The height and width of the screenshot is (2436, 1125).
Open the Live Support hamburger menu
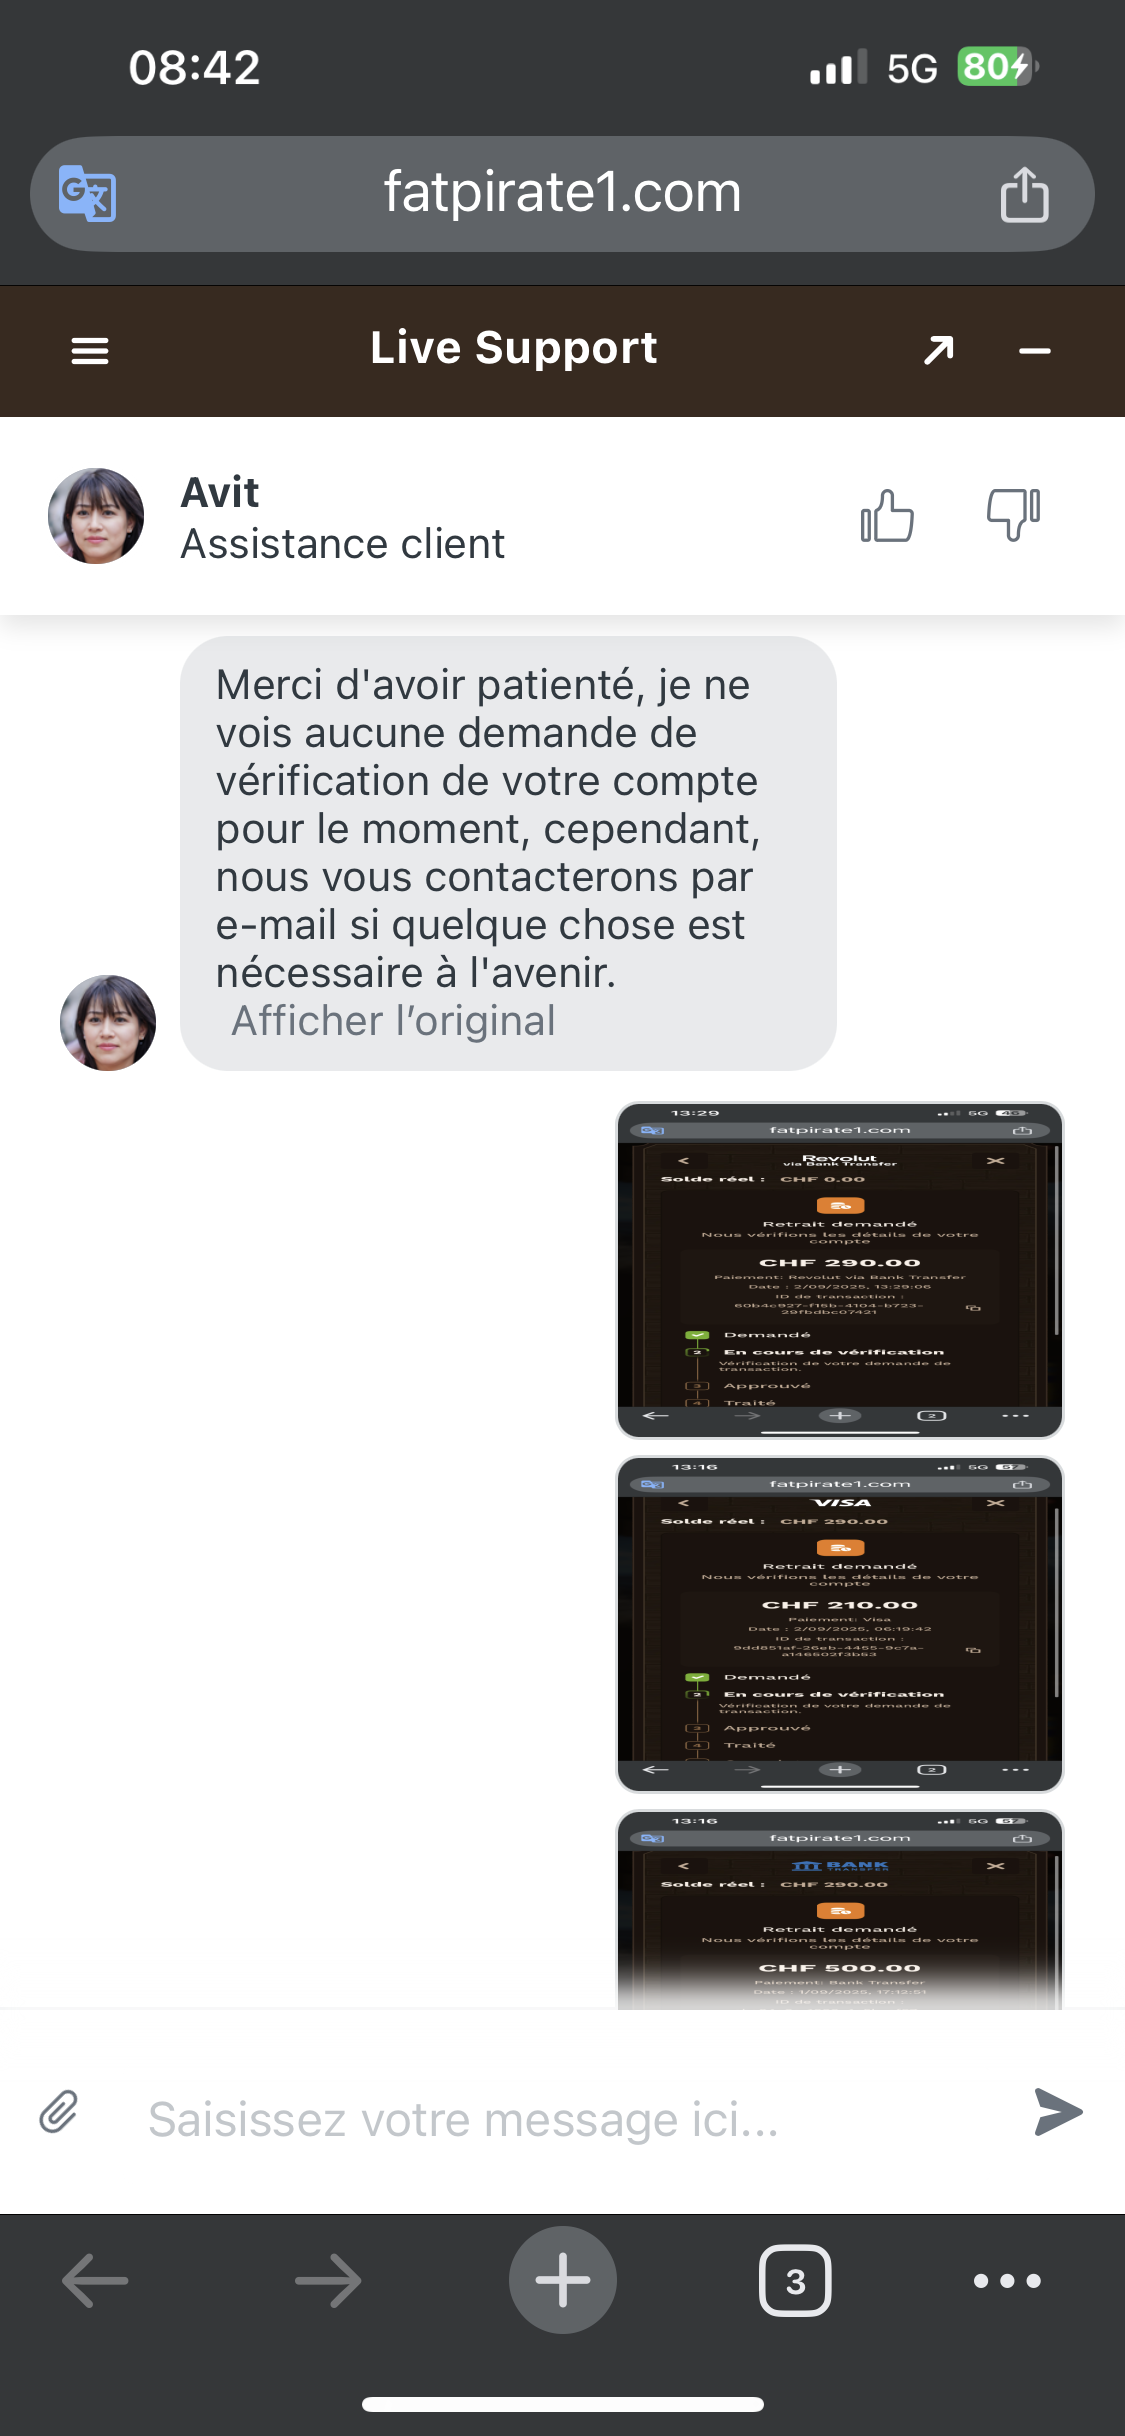click(x=90, y=351)
